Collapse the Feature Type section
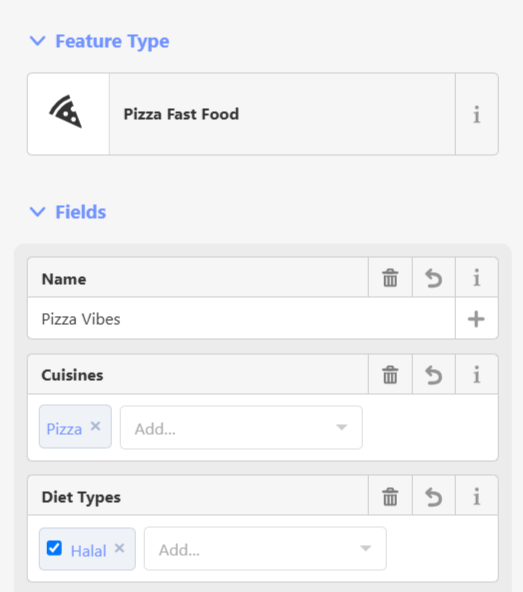523x592 pixels. coord(99,41)
